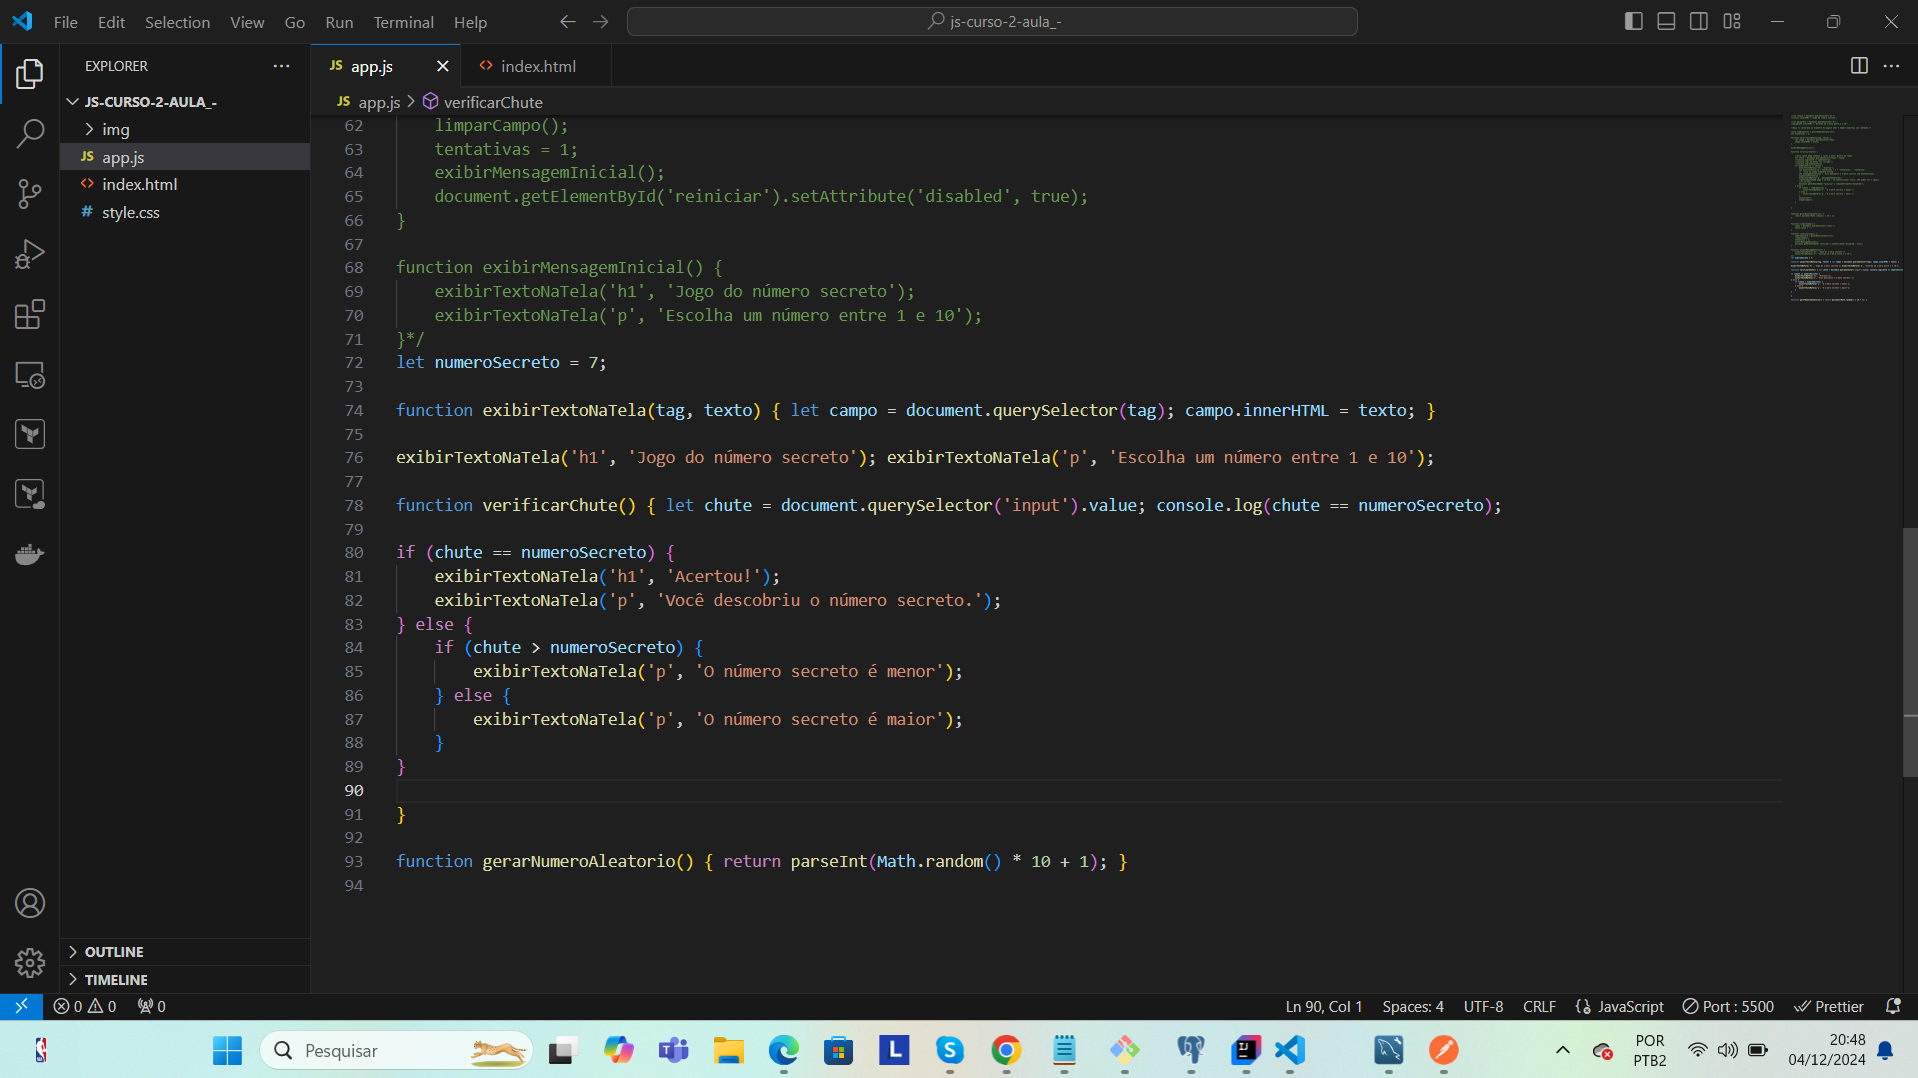Open editor more actions ellipsis
This screenshot has width=1918, height=1078.
[1891, 66]
